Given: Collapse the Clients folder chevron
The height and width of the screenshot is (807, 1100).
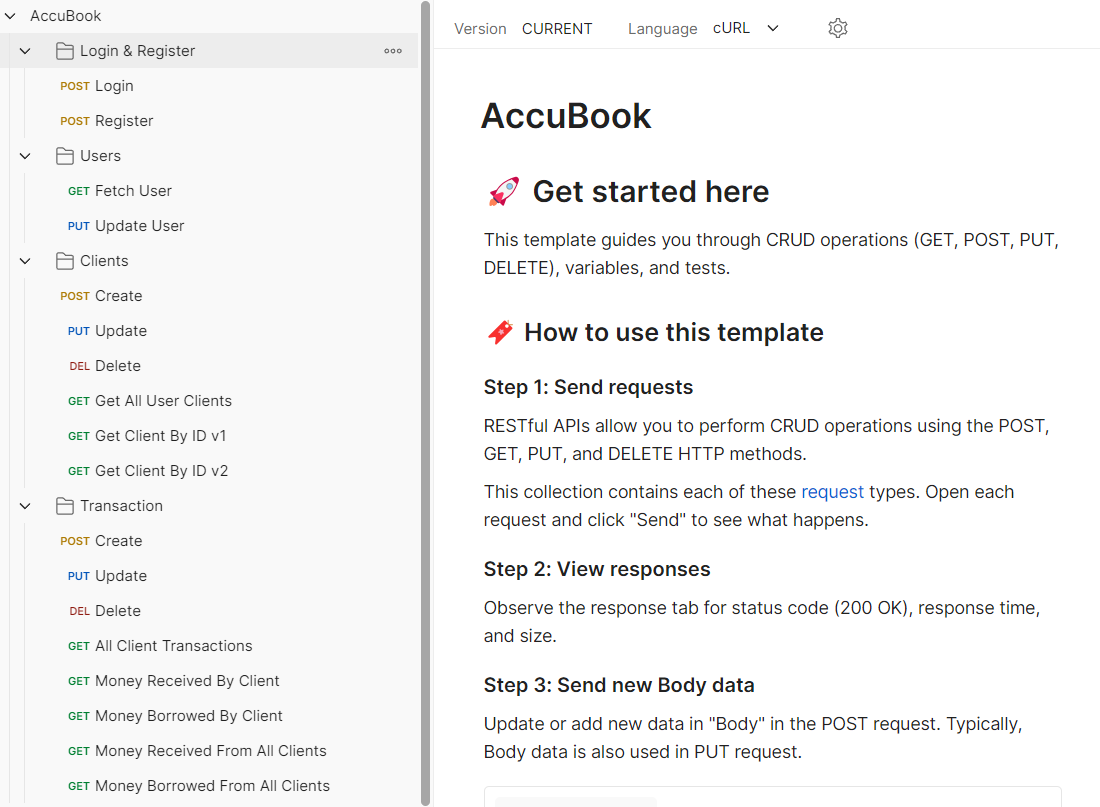Looking at the screenshot, I should pos(25,261).
